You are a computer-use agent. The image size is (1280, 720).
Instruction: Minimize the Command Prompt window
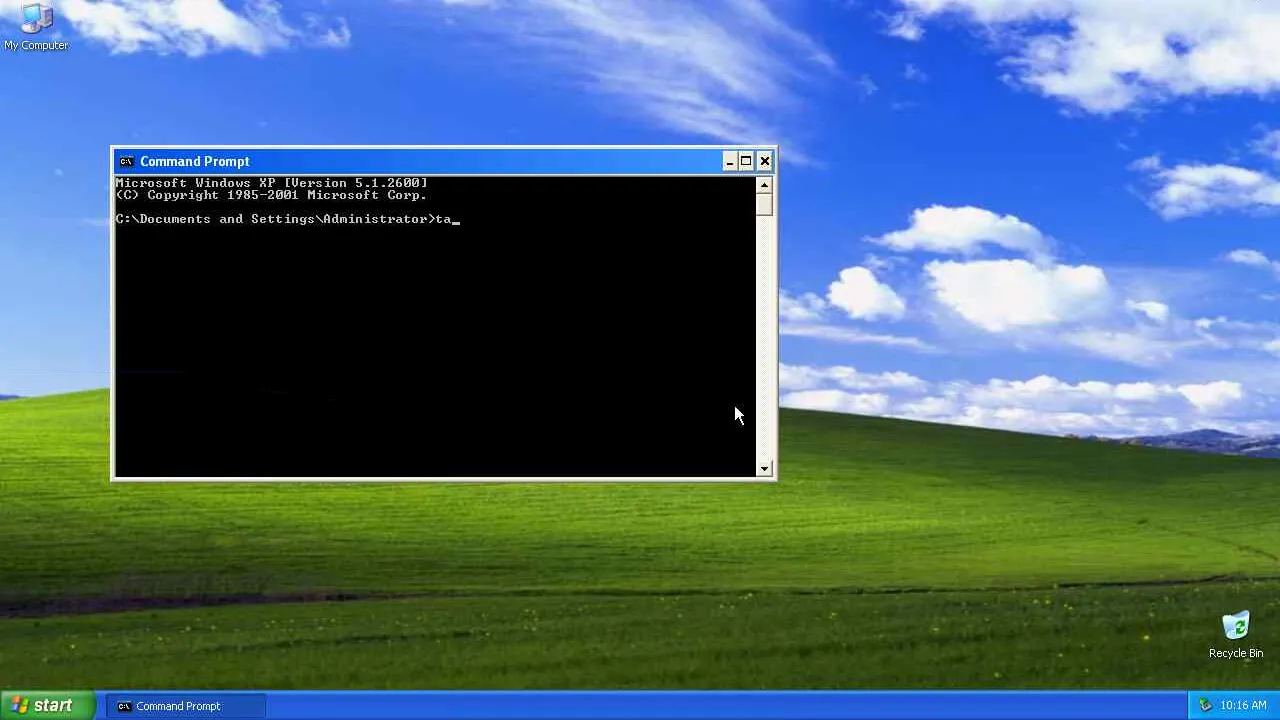click(x=730, y=161)
